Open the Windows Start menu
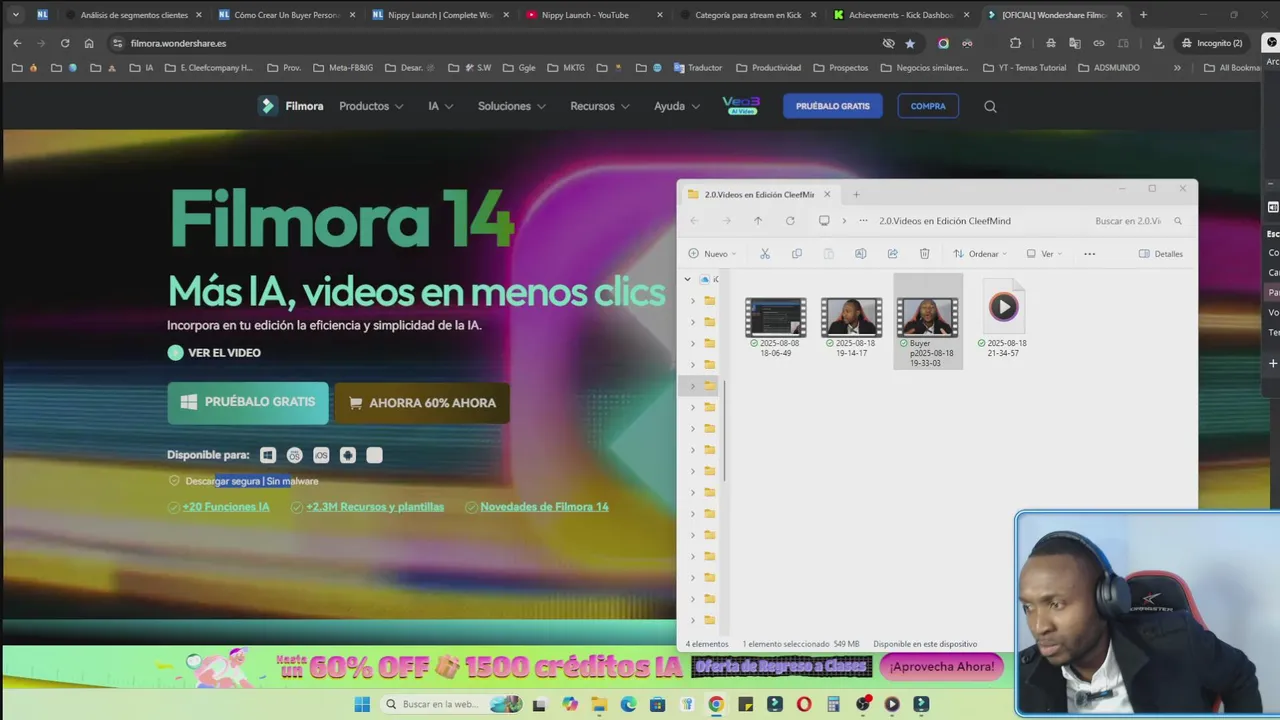This screenshot has width=1280, height=720. pos(362,704)
